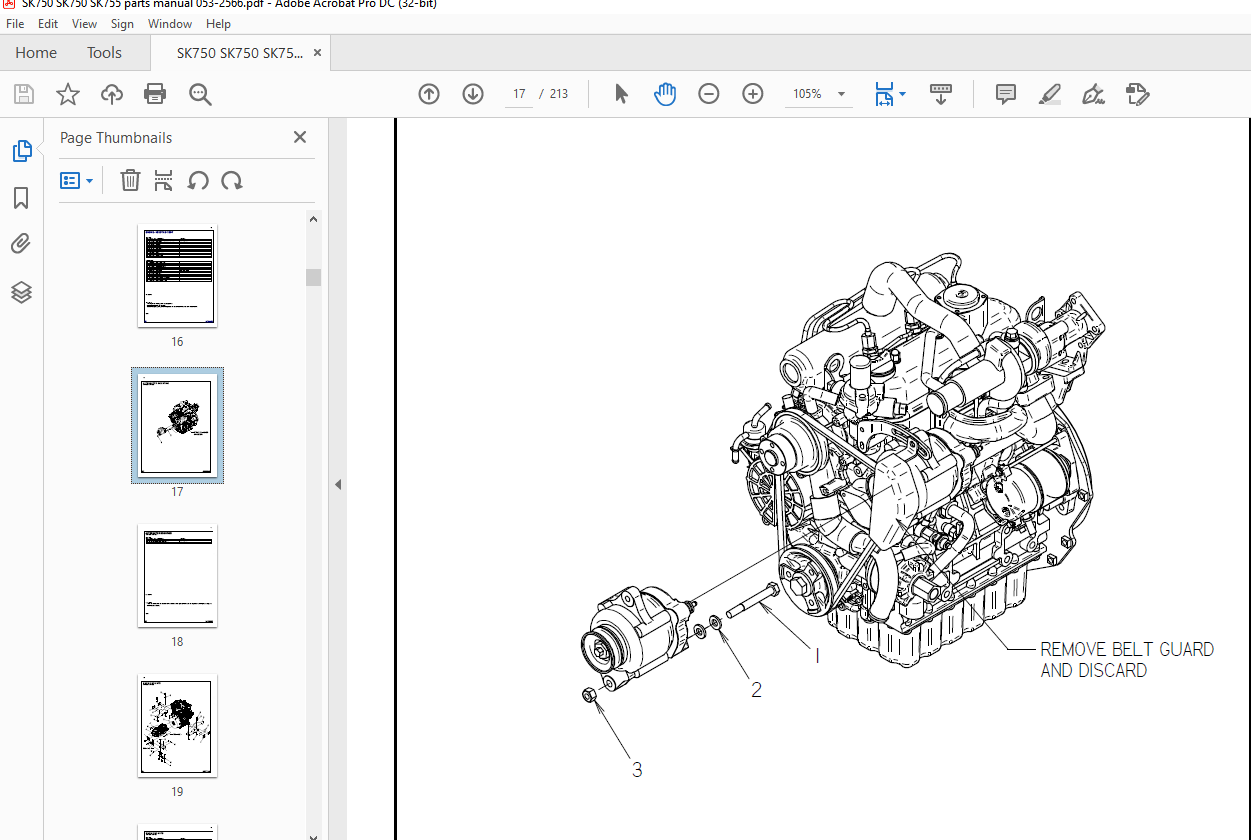Choose the selection arrow tool
The image size is (1251, 840).
(621, 94)
